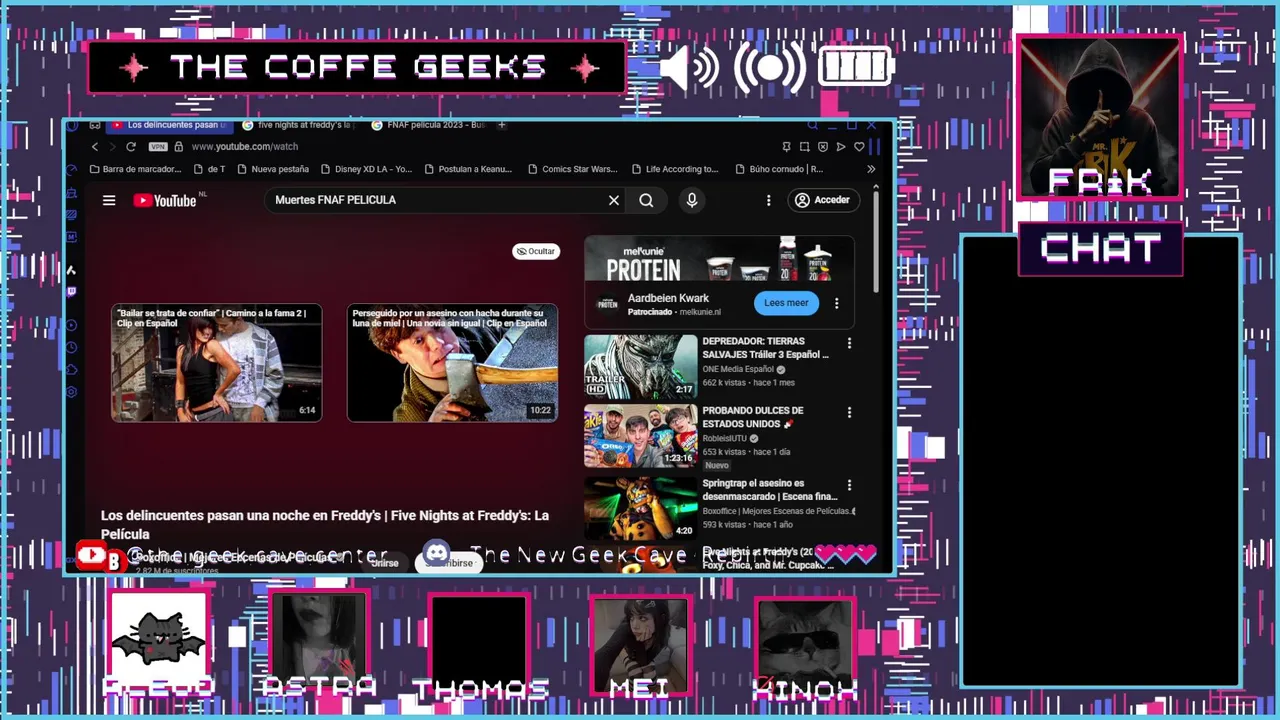The height and width of the screenshot is (720, 1280).
Task: Open 'Búho cornudo | R...' bookmark
Action: 780,169
